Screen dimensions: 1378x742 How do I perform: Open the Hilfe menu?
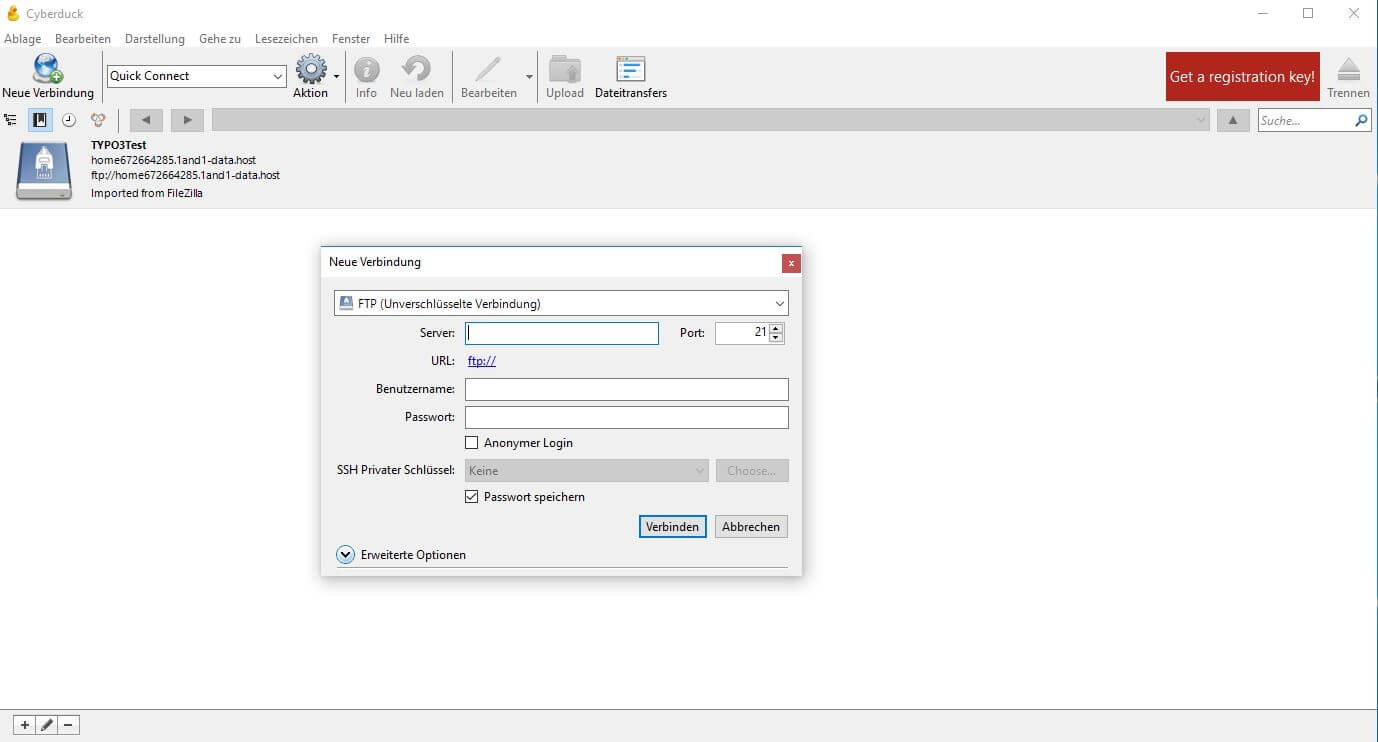click(396, 39)
